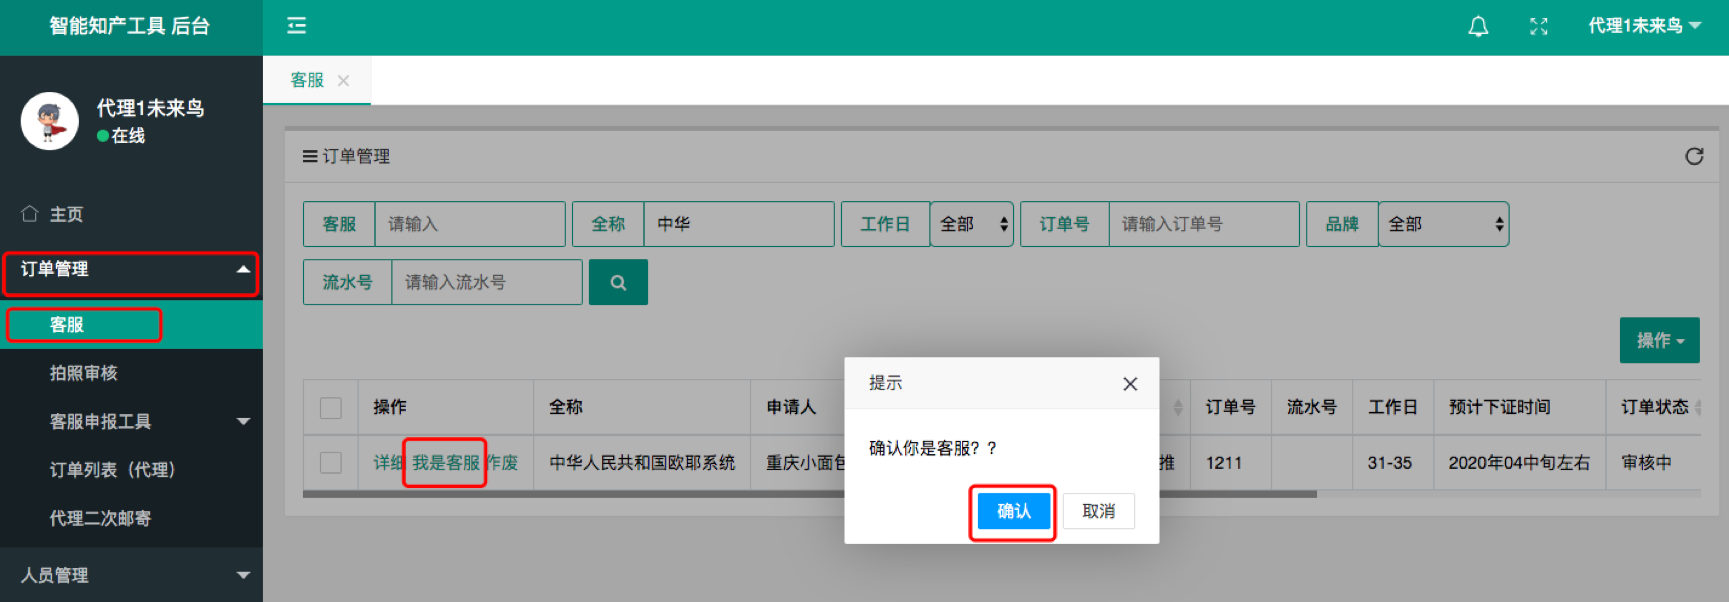Screen dimensions: 1729x602
Task: Expand the 人员管理 sidebar section
Action: (131, 575)
